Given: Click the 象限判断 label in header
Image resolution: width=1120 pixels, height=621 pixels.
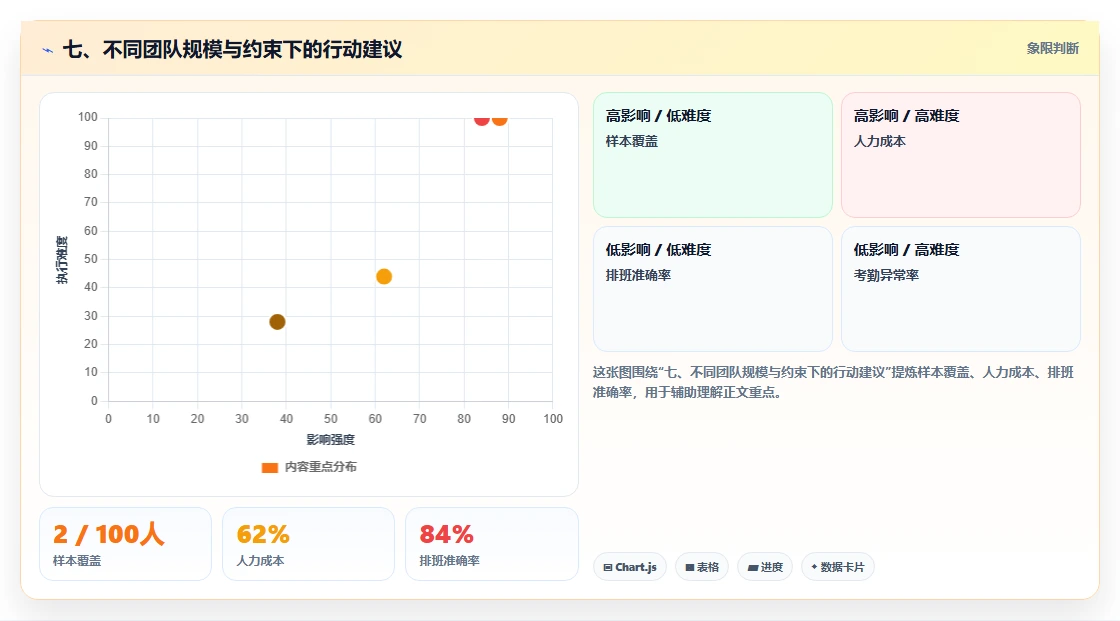Looking at the screenshot, I should point(1052,49).
